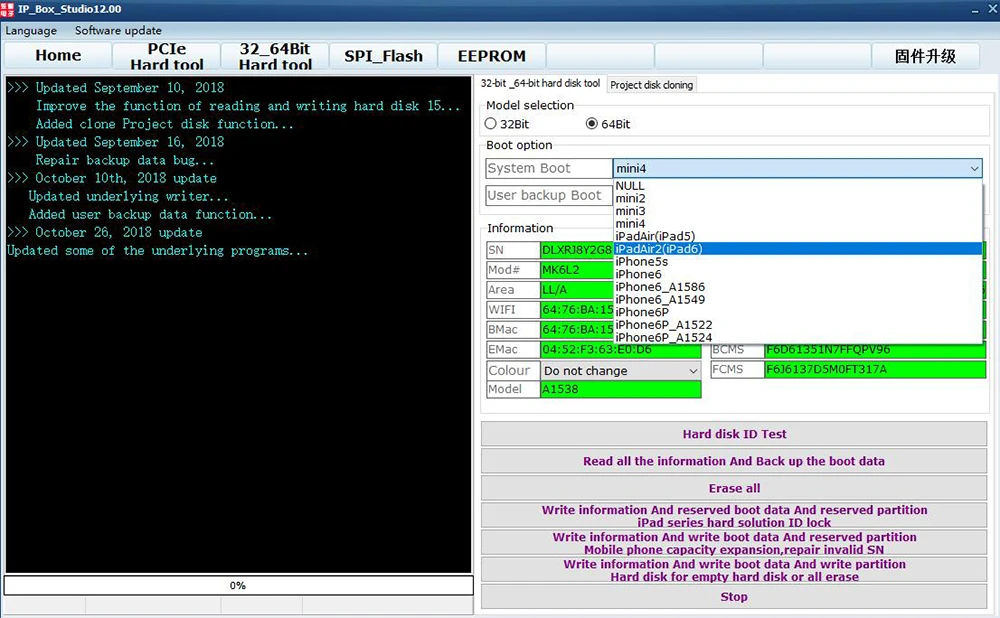Click the 0% progress bar
The width and height of the screenshot is (1000, 618).
(239, 585)
